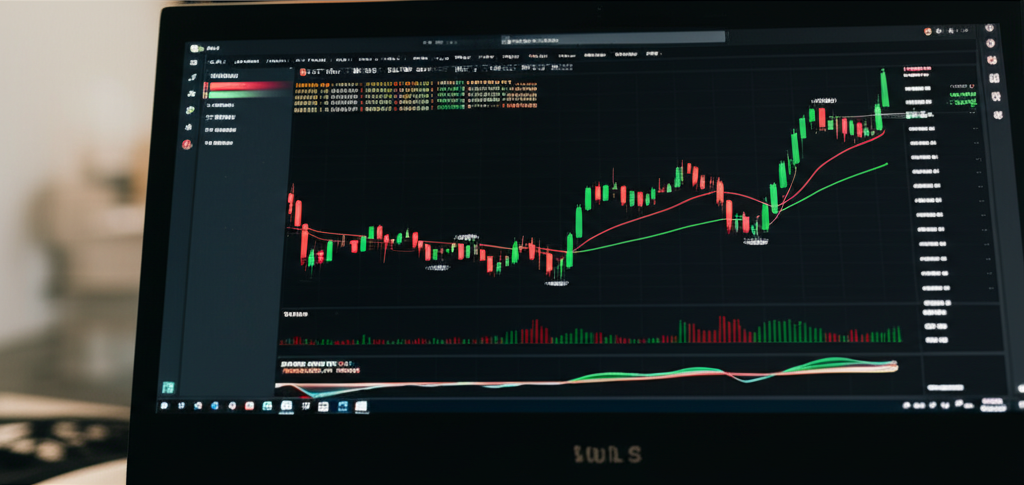Click the green app logo in the title bar
The width and height of the screenshot is (1024, 485).
(x=195, y=48)
